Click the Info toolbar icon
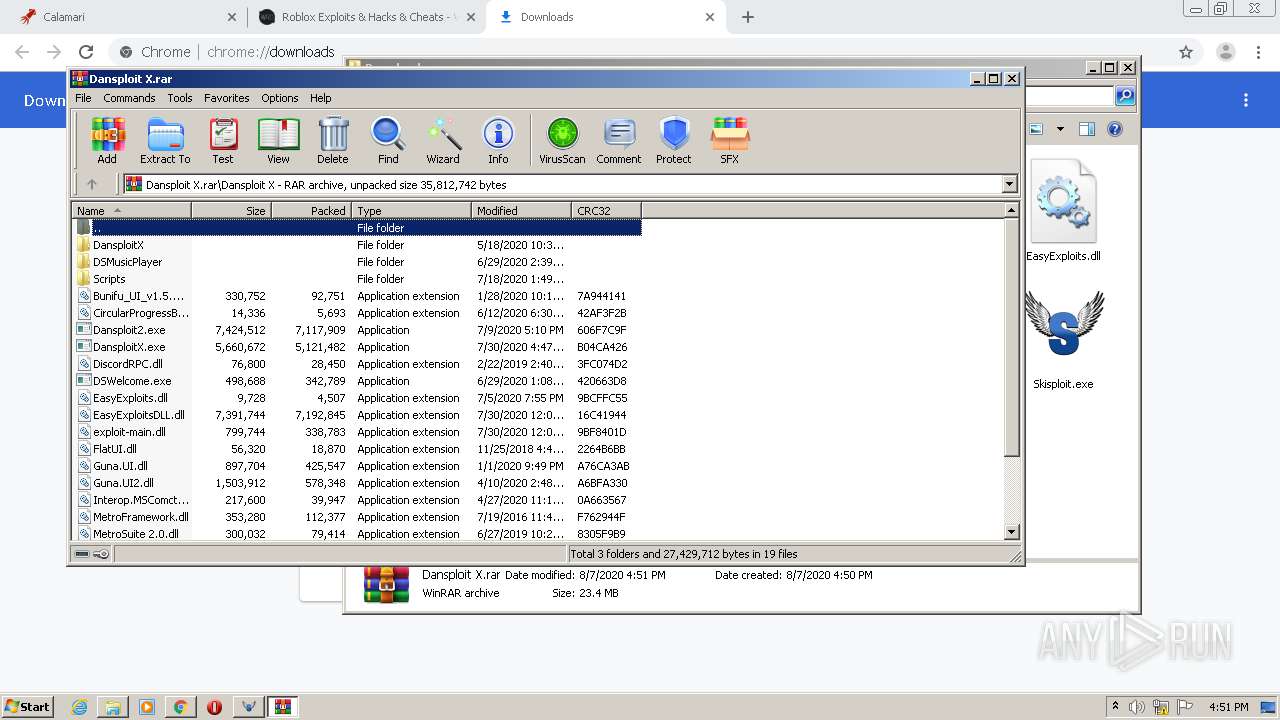The width and height of the screenshot is (1280, 720). pyautogui.click(x=498, y=139)
